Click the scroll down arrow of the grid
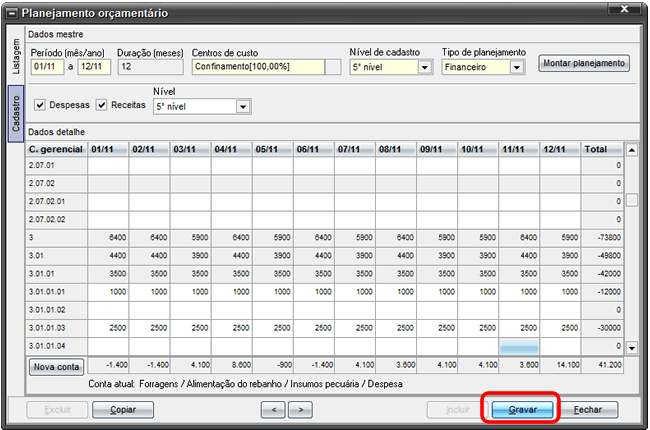This screenshot has height=430, width=650. pos(631,347)
